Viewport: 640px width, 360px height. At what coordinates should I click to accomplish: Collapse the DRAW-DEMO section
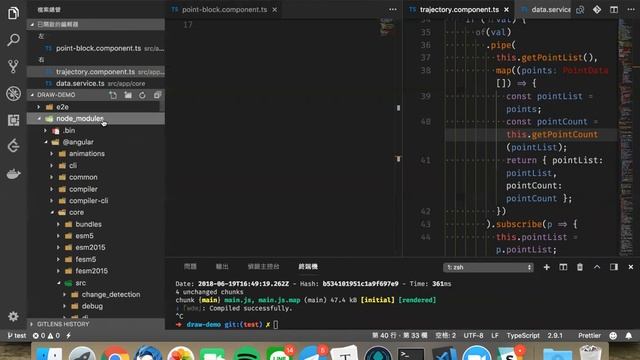(x=32, y=95)
